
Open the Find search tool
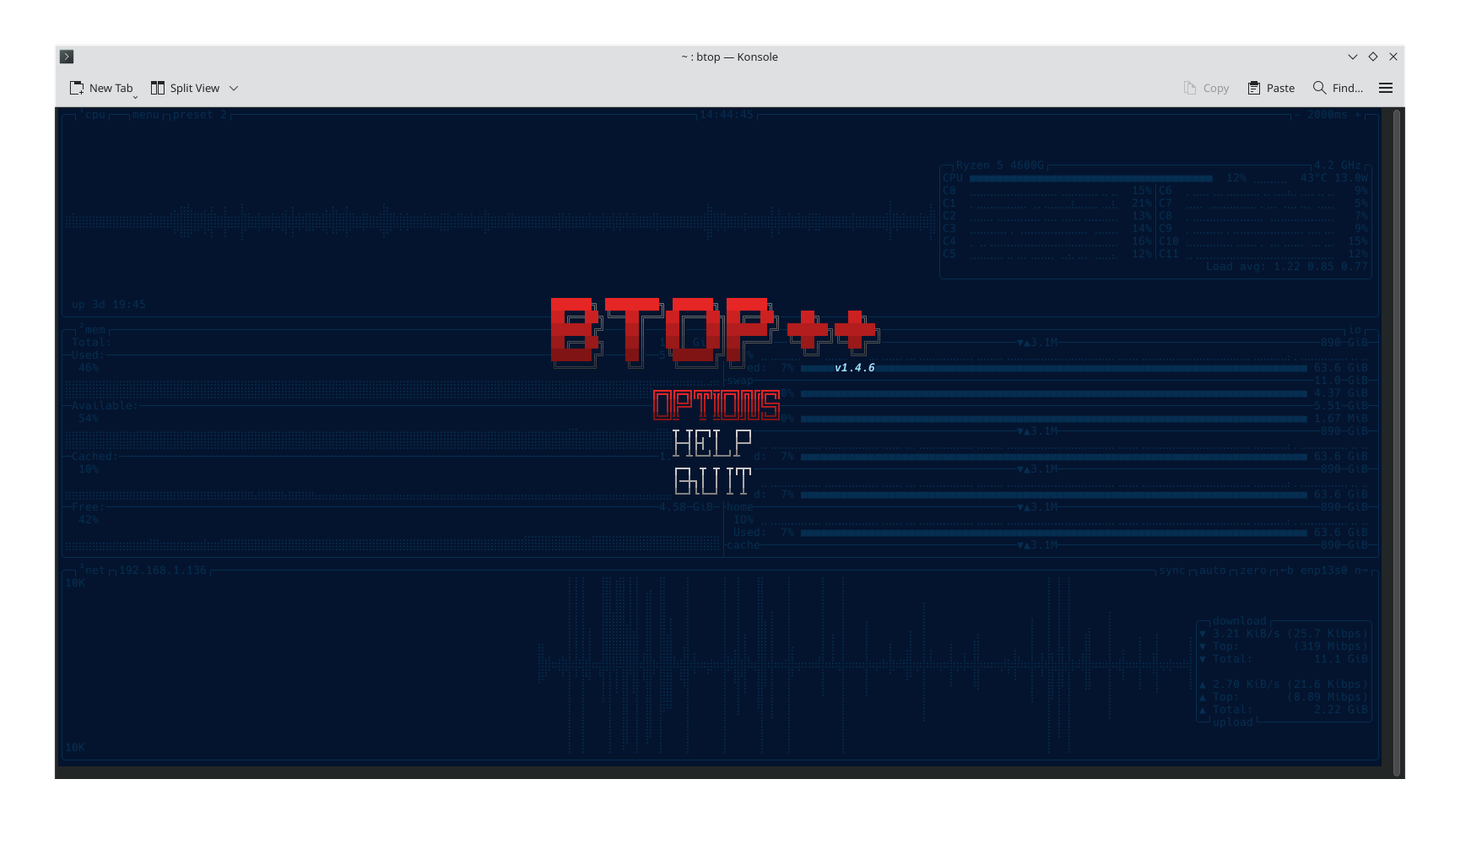point(1338,88)
